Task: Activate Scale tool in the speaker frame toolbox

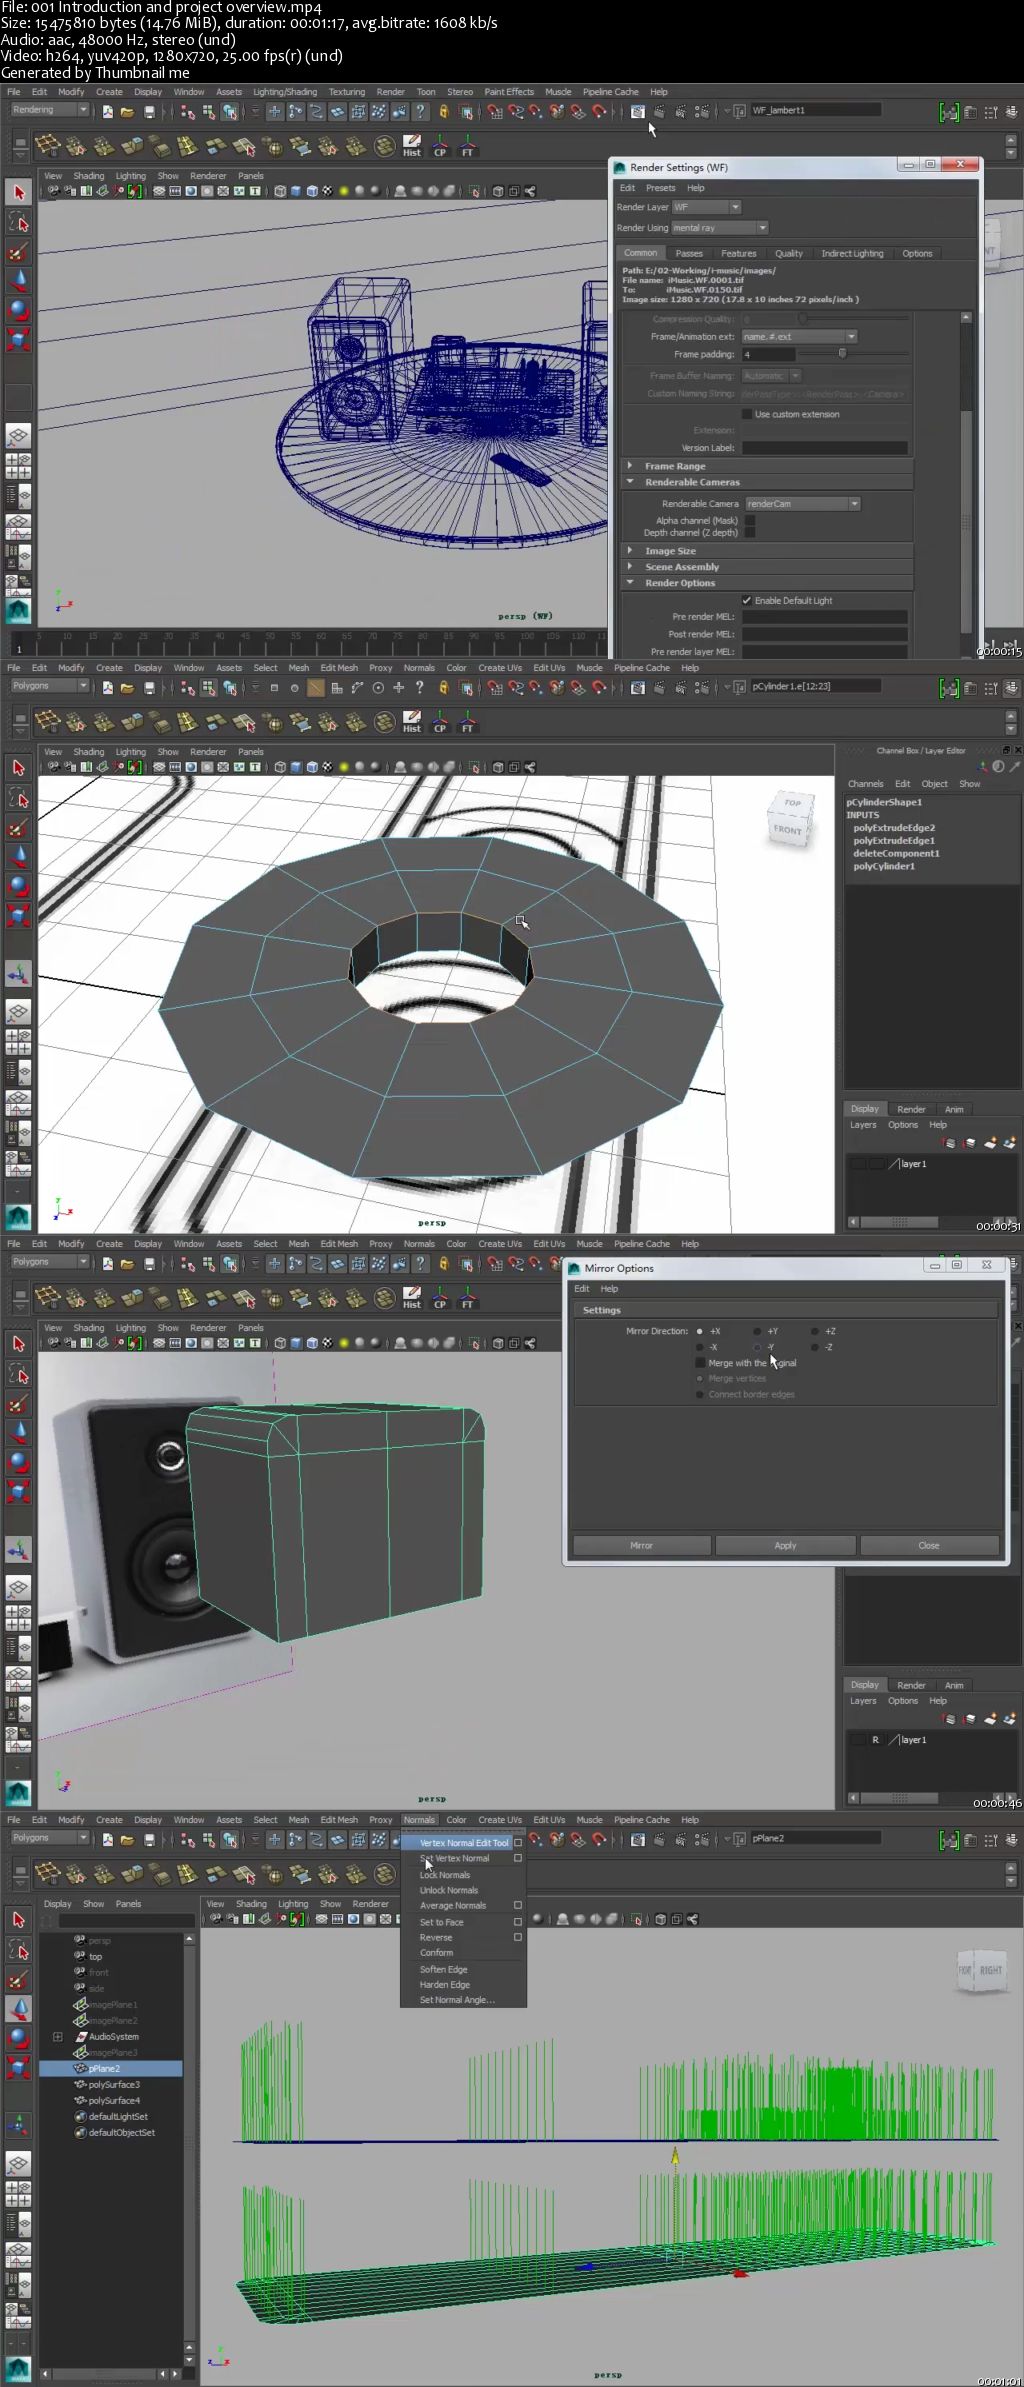Action: click(18, 1491)
